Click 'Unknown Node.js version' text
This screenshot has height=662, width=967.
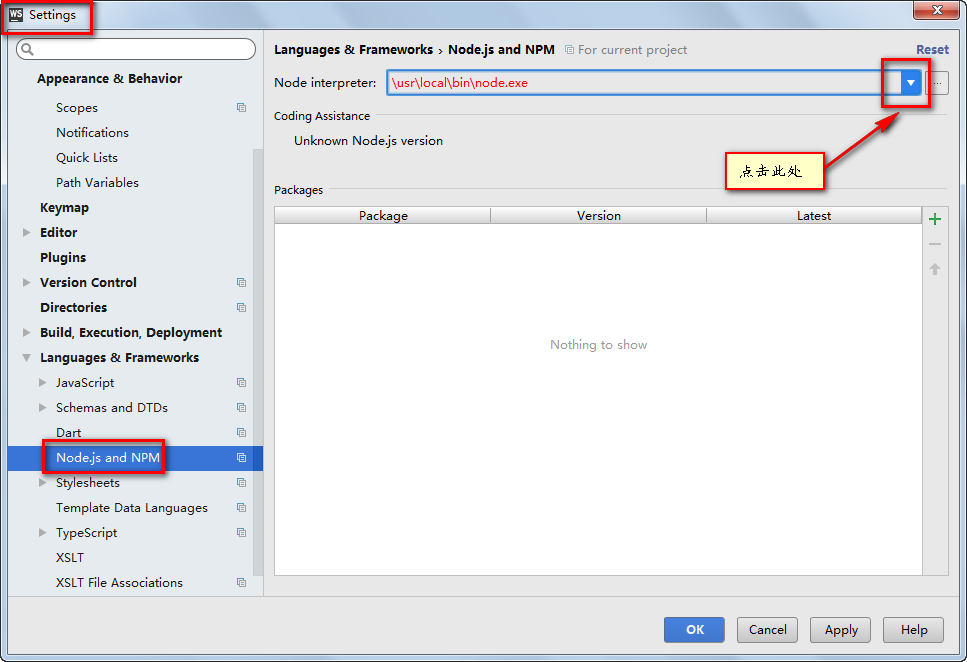368,141
